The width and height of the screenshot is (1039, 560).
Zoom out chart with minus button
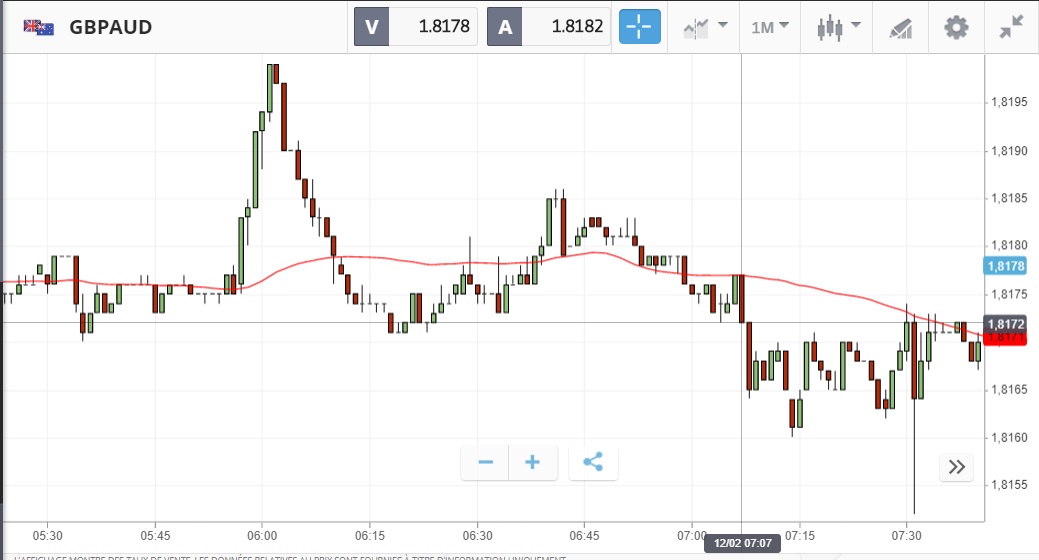[x=485, y=462]
